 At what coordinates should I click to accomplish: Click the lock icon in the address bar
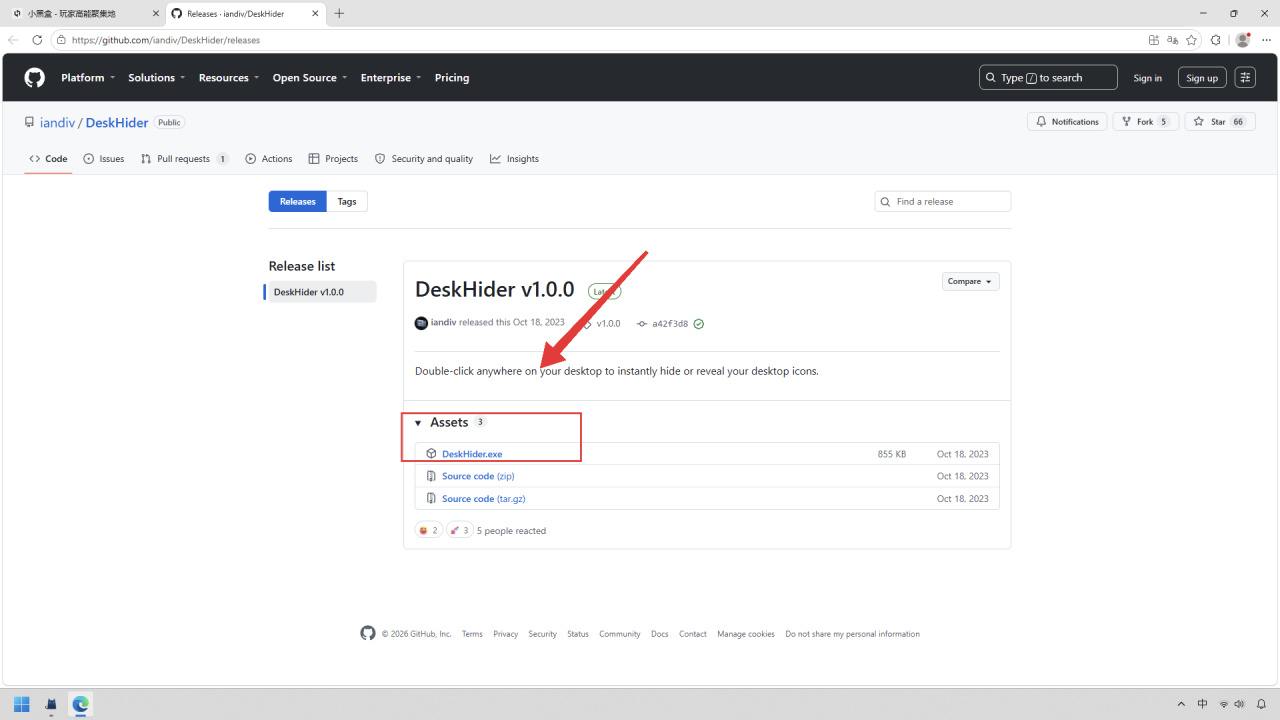(61, 40)
